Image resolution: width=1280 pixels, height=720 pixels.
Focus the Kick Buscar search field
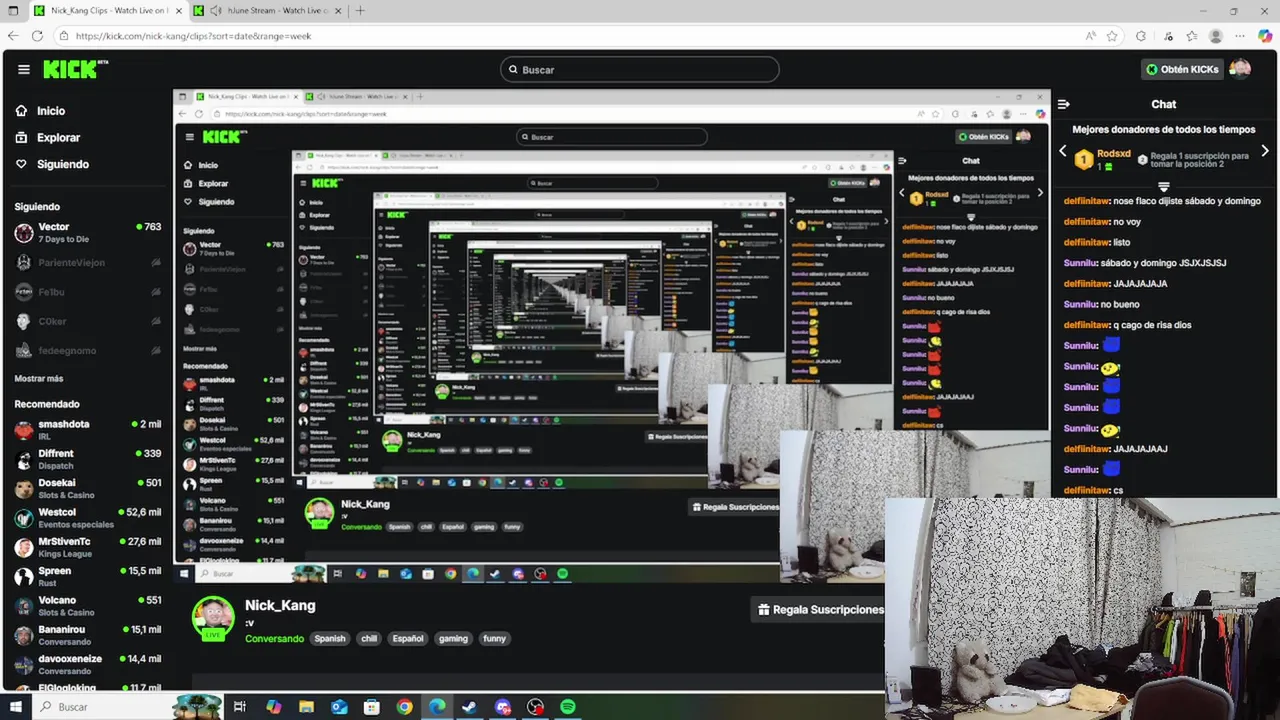click(x=640, y=69)
